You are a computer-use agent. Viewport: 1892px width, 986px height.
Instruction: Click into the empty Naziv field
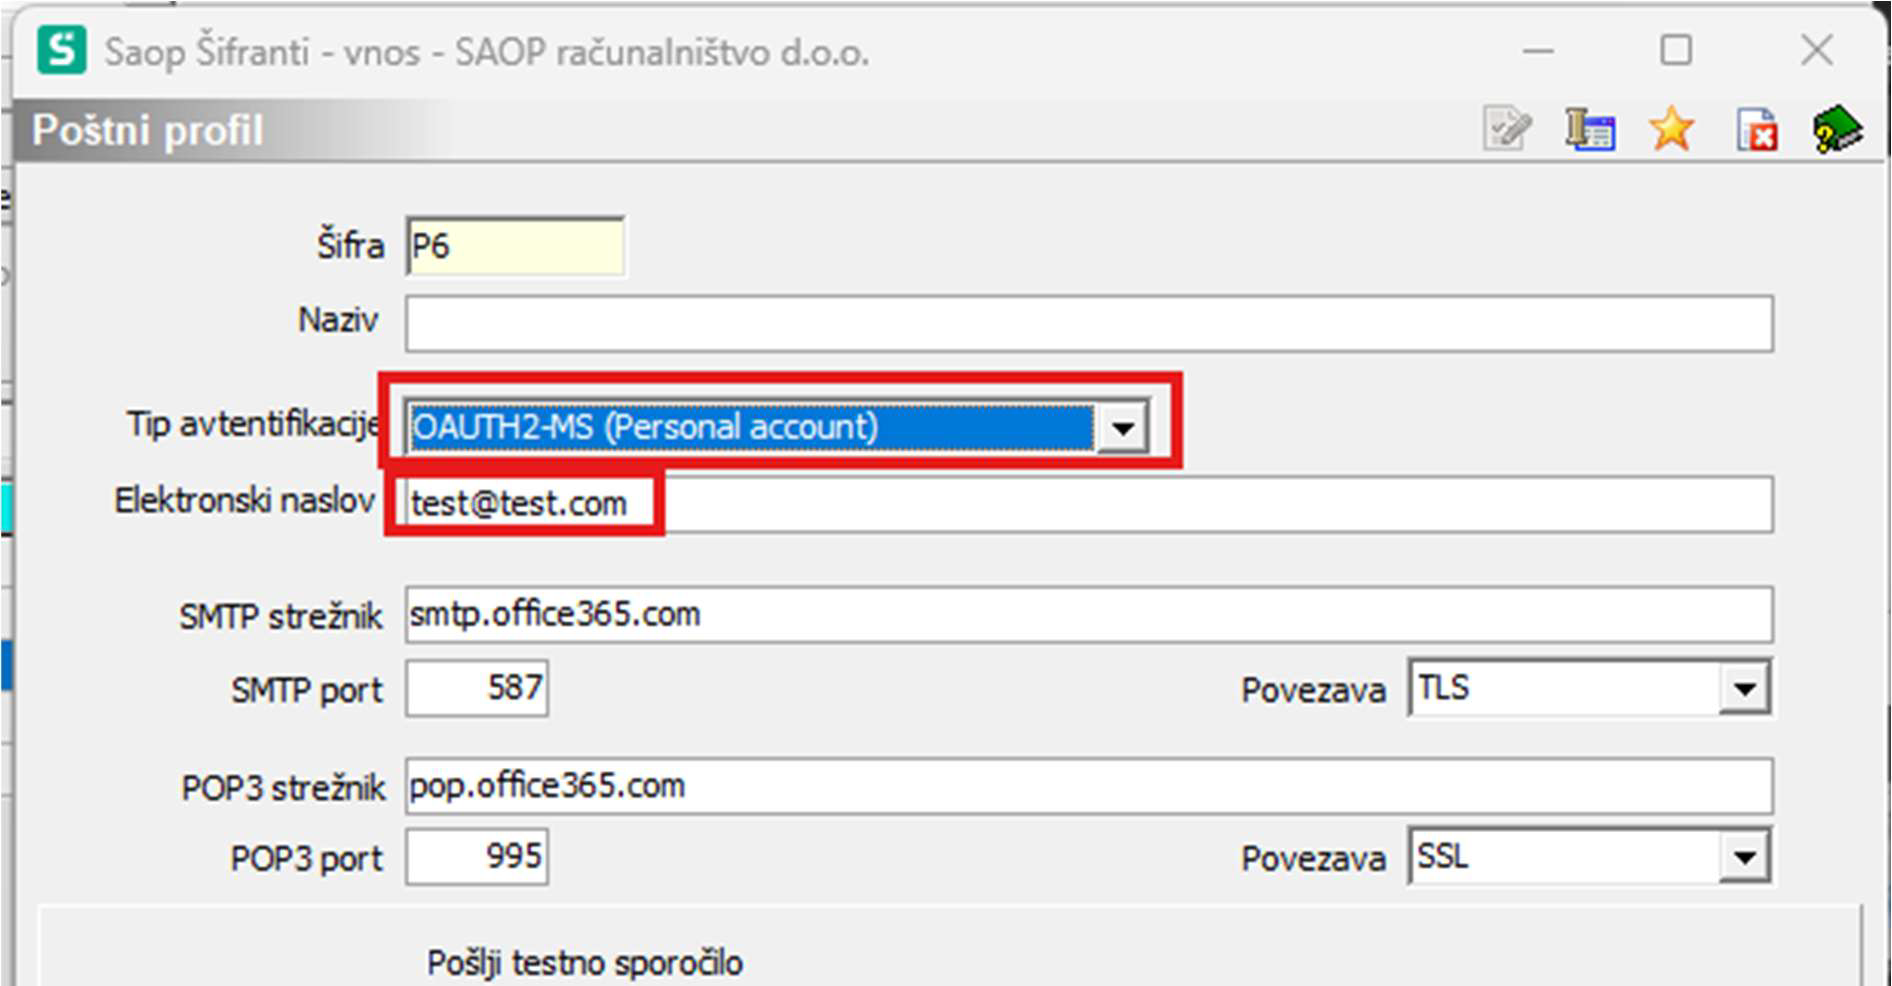(1089, 323)
